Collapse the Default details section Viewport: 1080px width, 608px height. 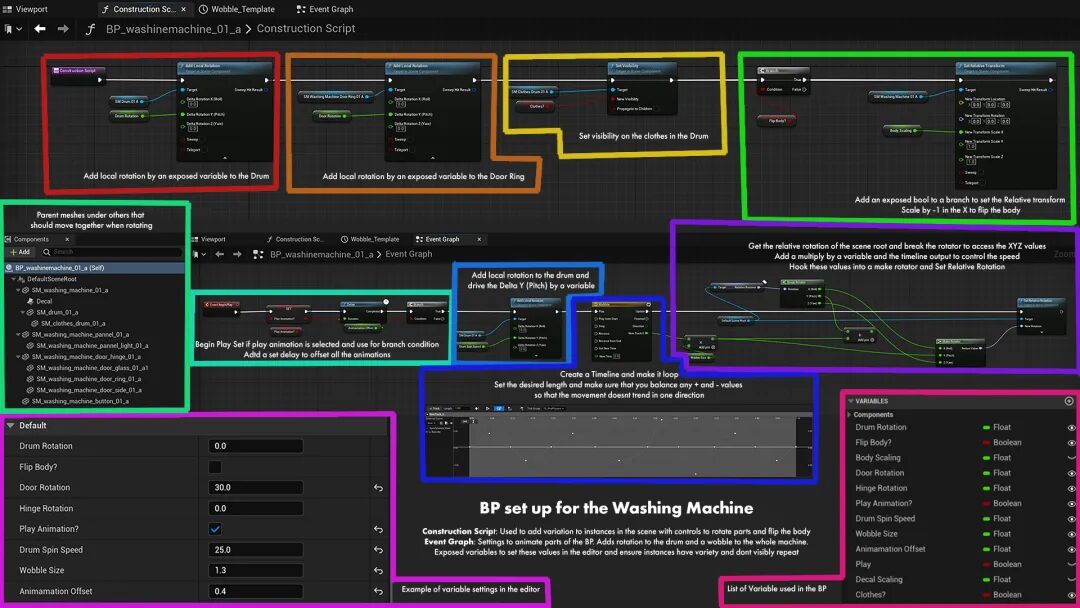[x=10, y=426]
